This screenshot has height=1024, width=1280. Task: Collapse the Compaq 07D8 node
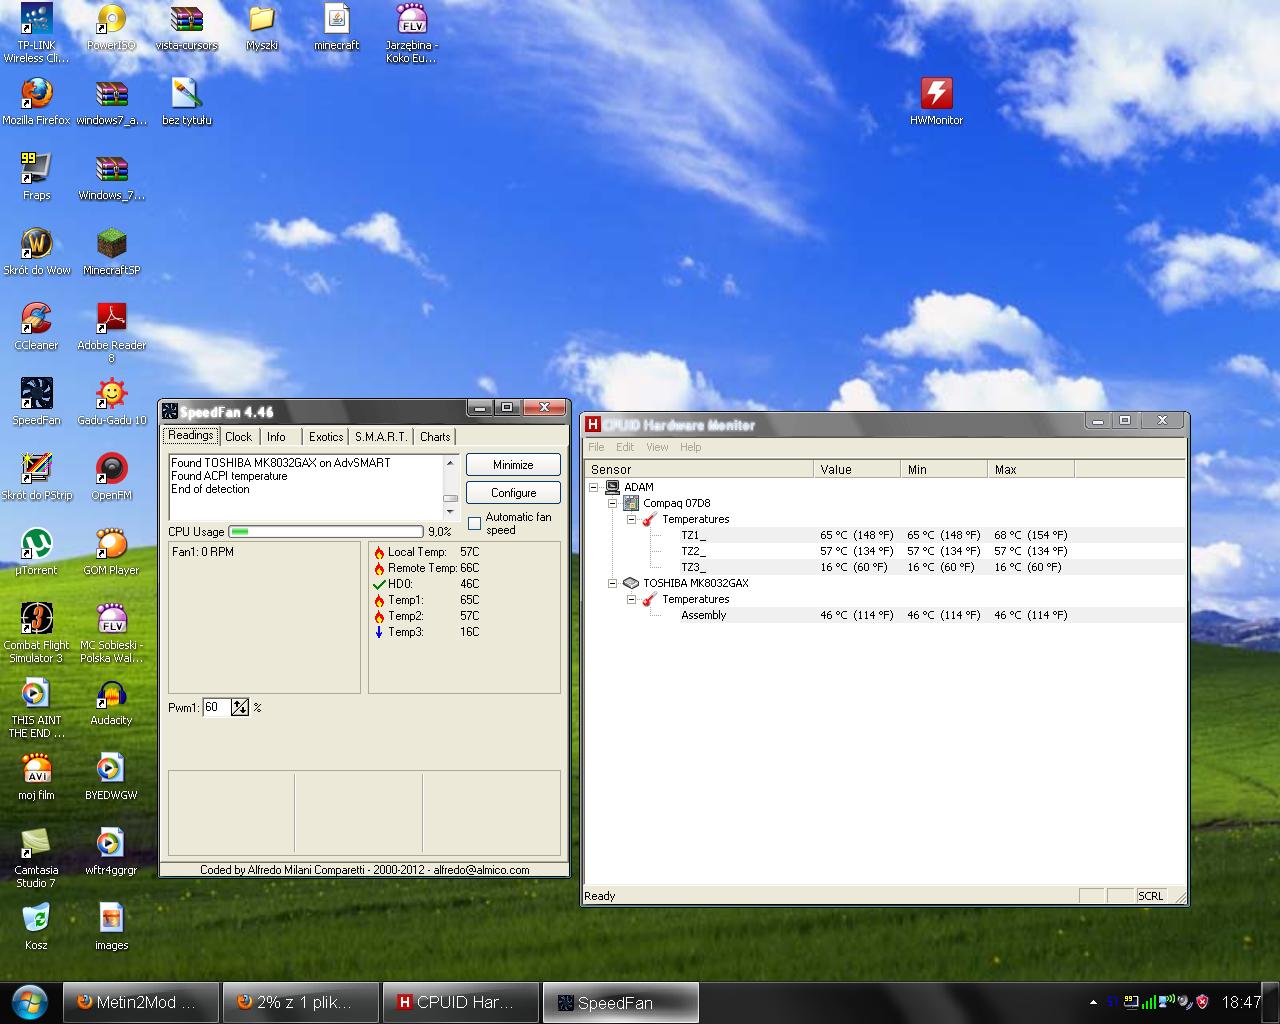[x=613, y=503]
